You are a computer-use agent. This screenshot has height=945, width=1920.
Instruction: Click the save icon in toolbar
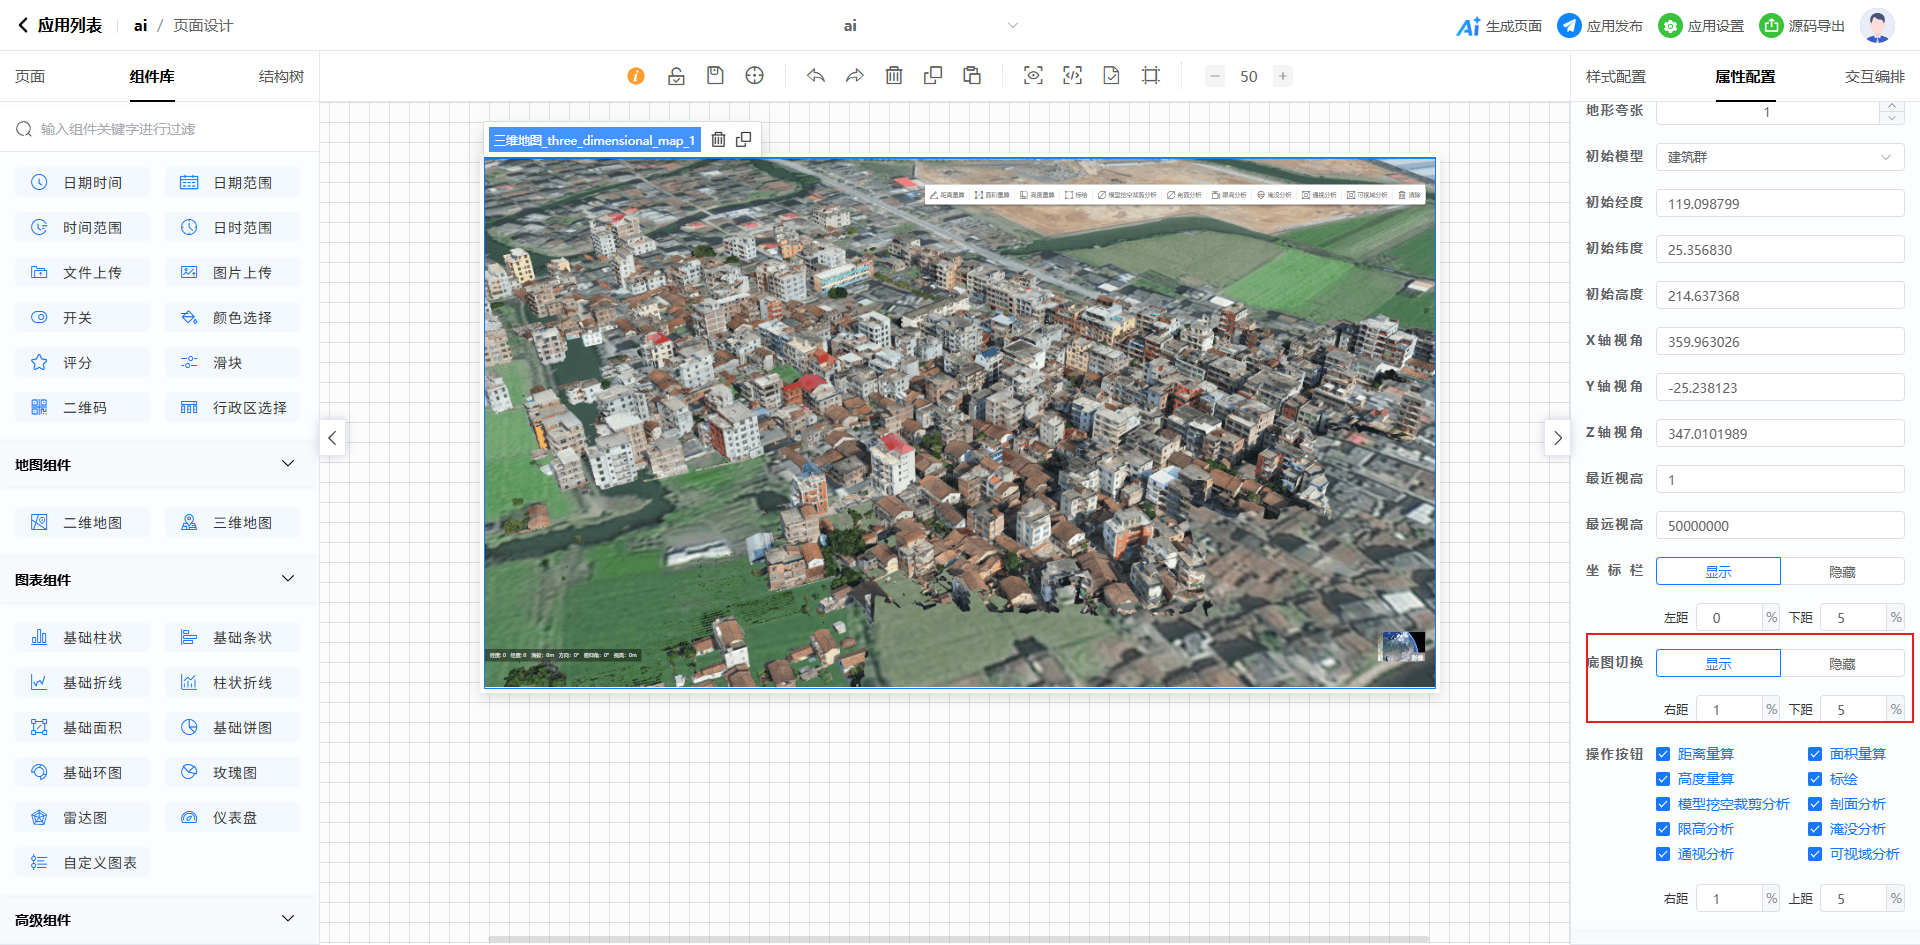click(715, 76)
